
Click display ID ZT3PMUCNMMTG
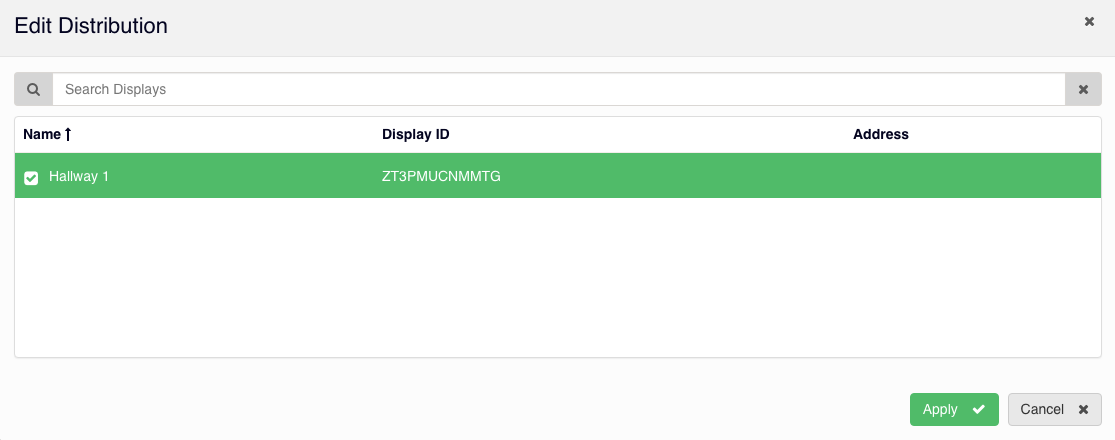click(441, 176)
